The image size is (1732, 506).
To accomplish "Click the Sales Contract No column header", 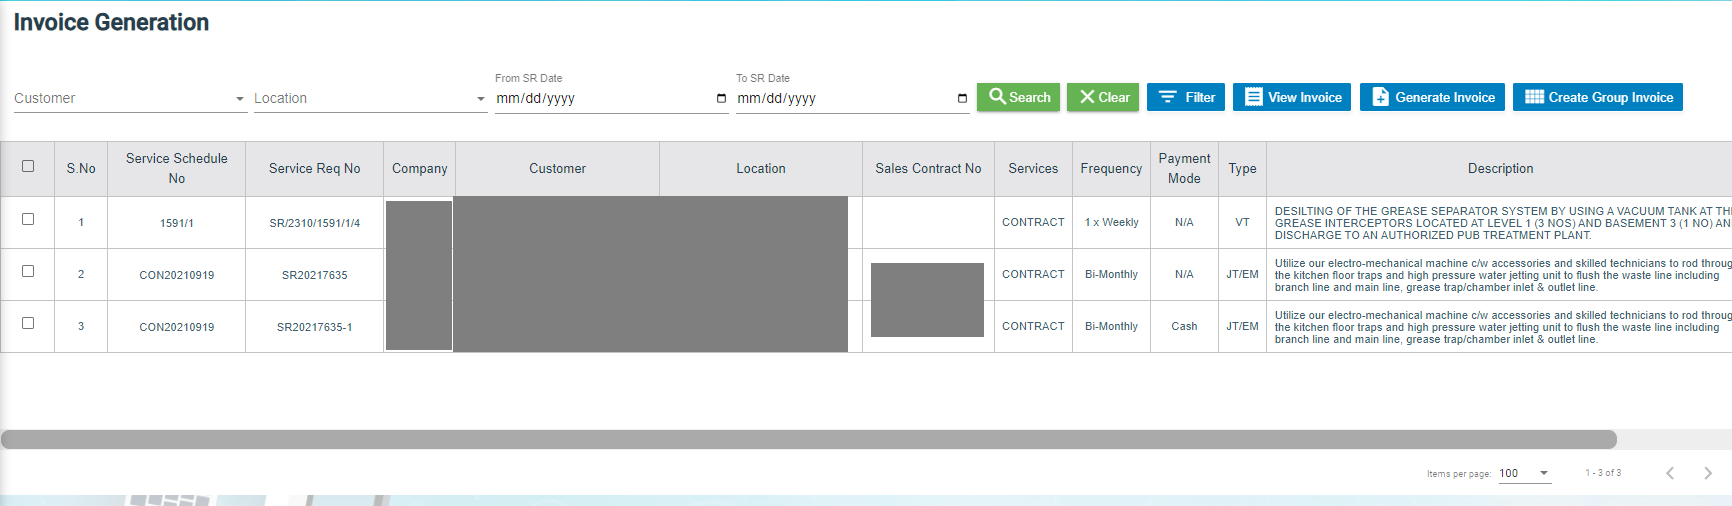I will (x=928, y=169).
